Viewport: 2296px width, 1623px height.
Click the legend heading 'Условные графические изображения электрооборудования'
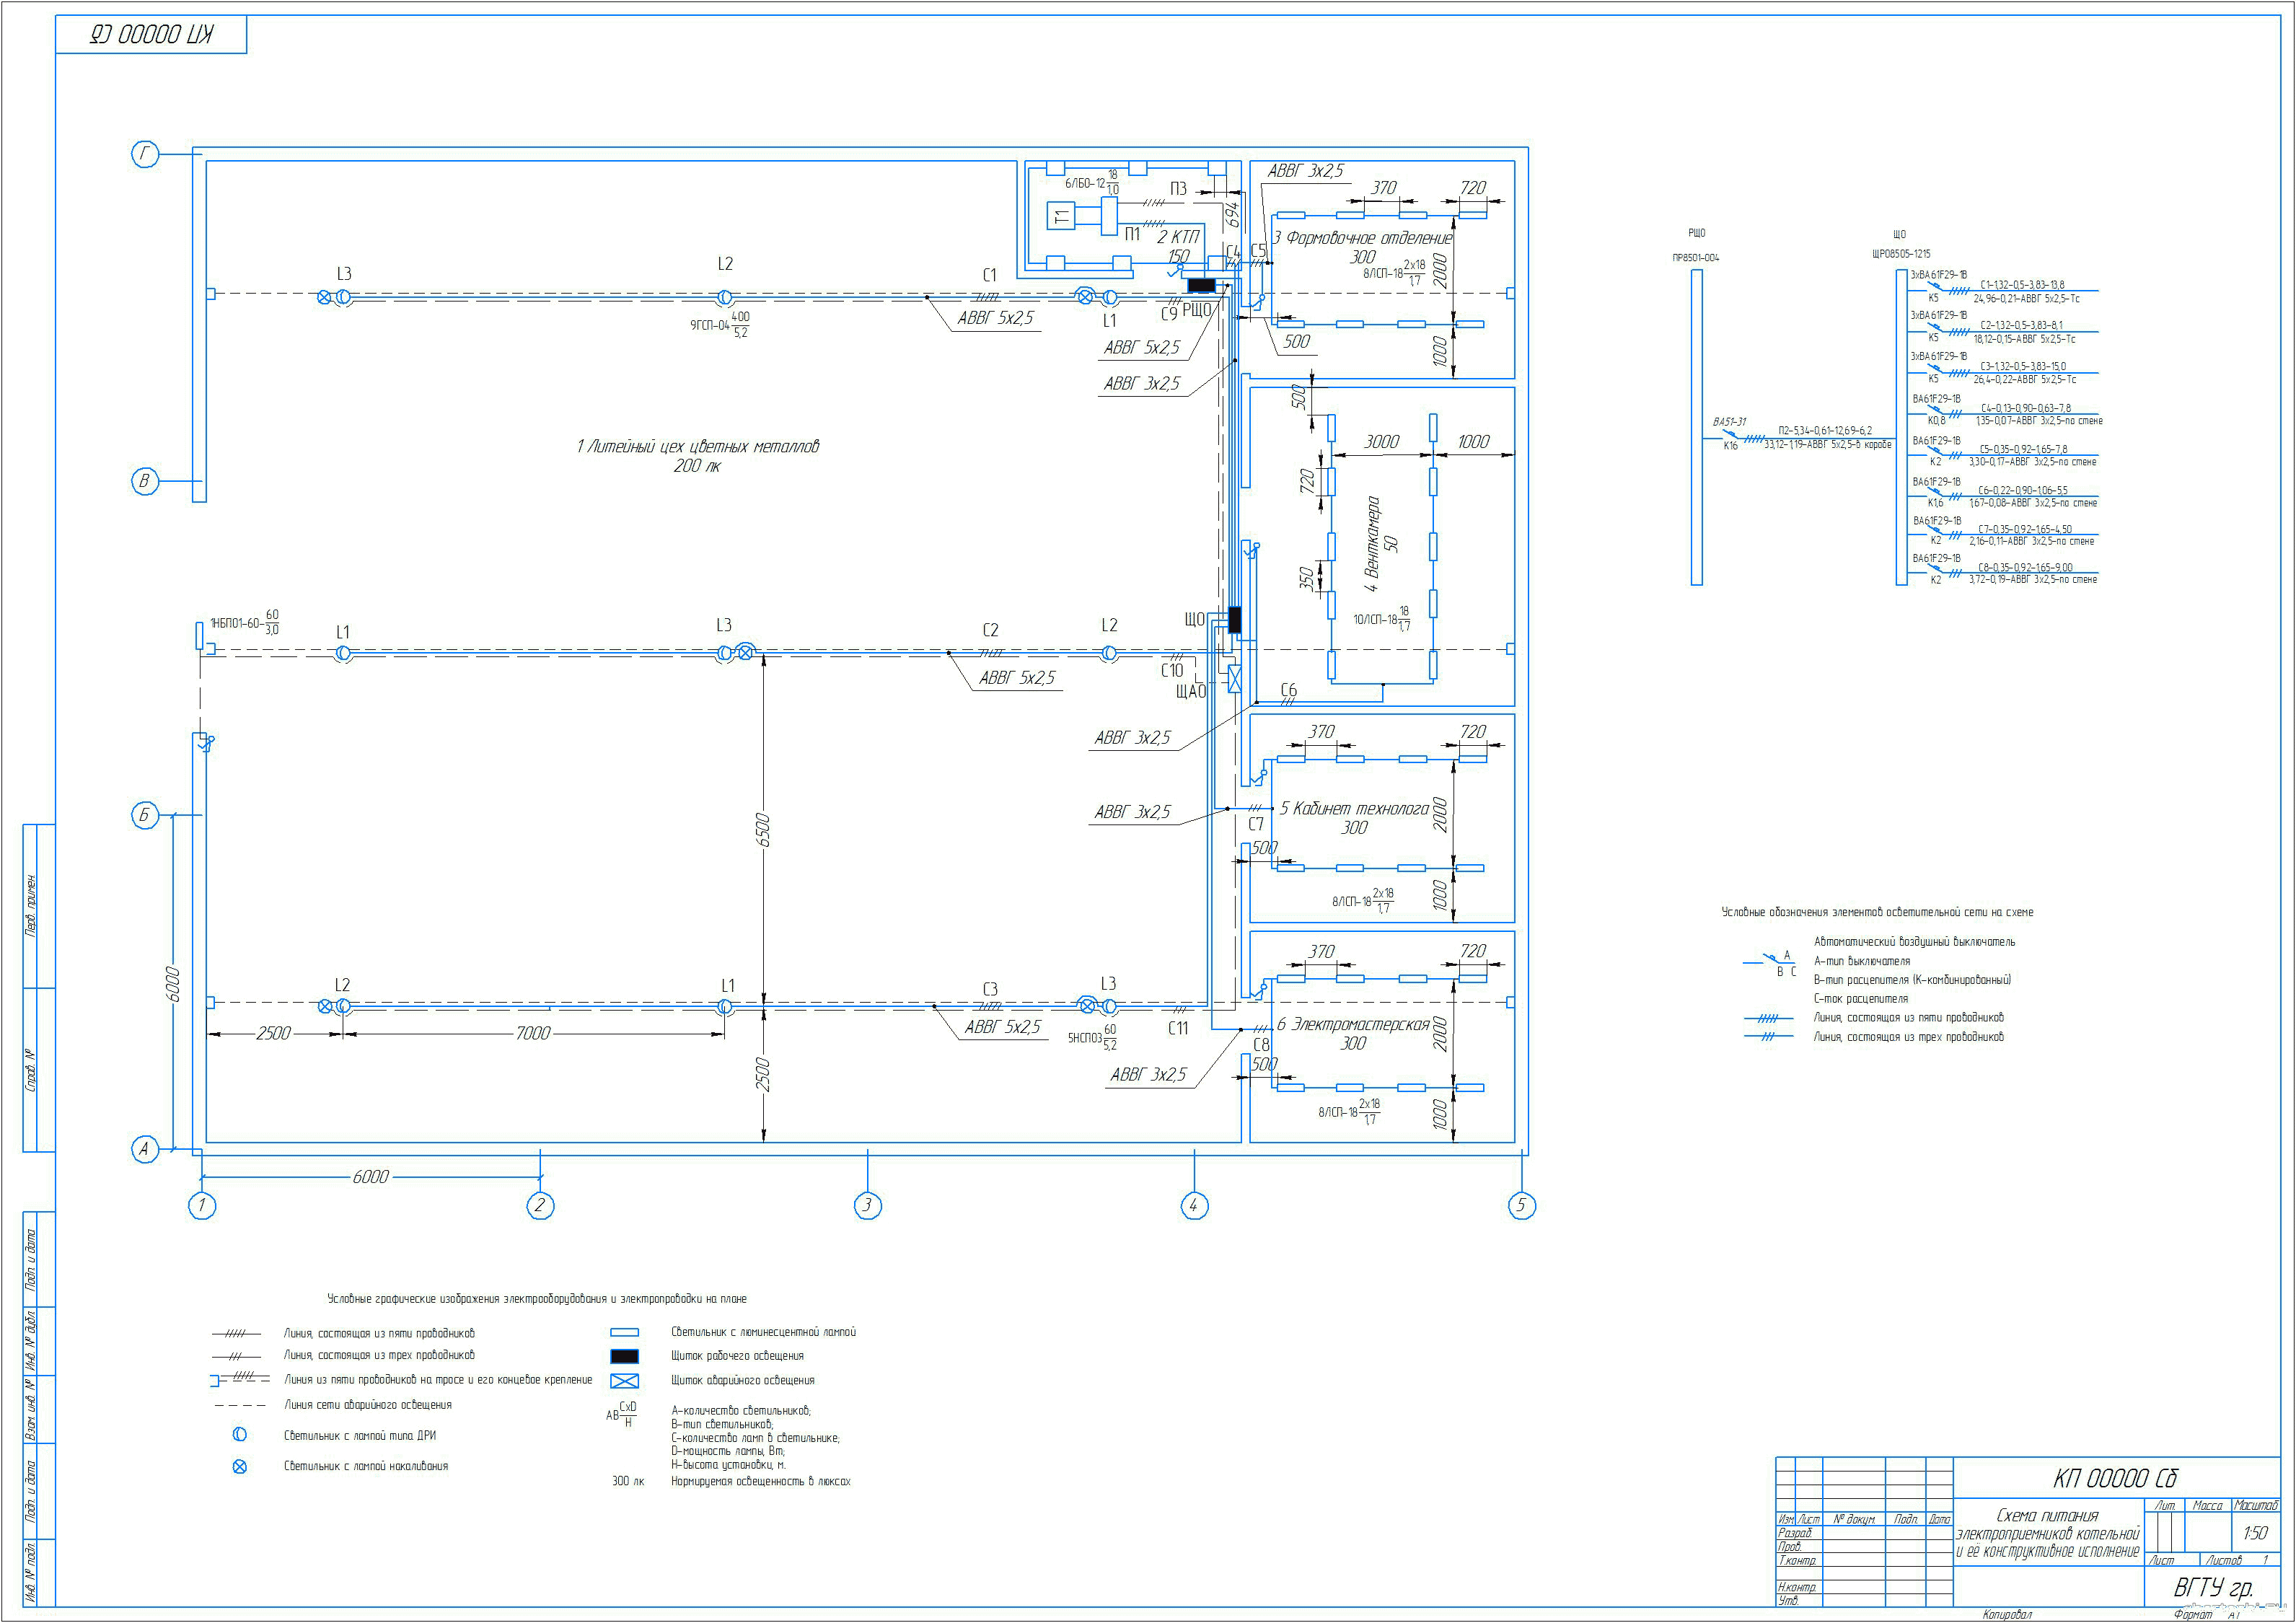coord(537,1299)
